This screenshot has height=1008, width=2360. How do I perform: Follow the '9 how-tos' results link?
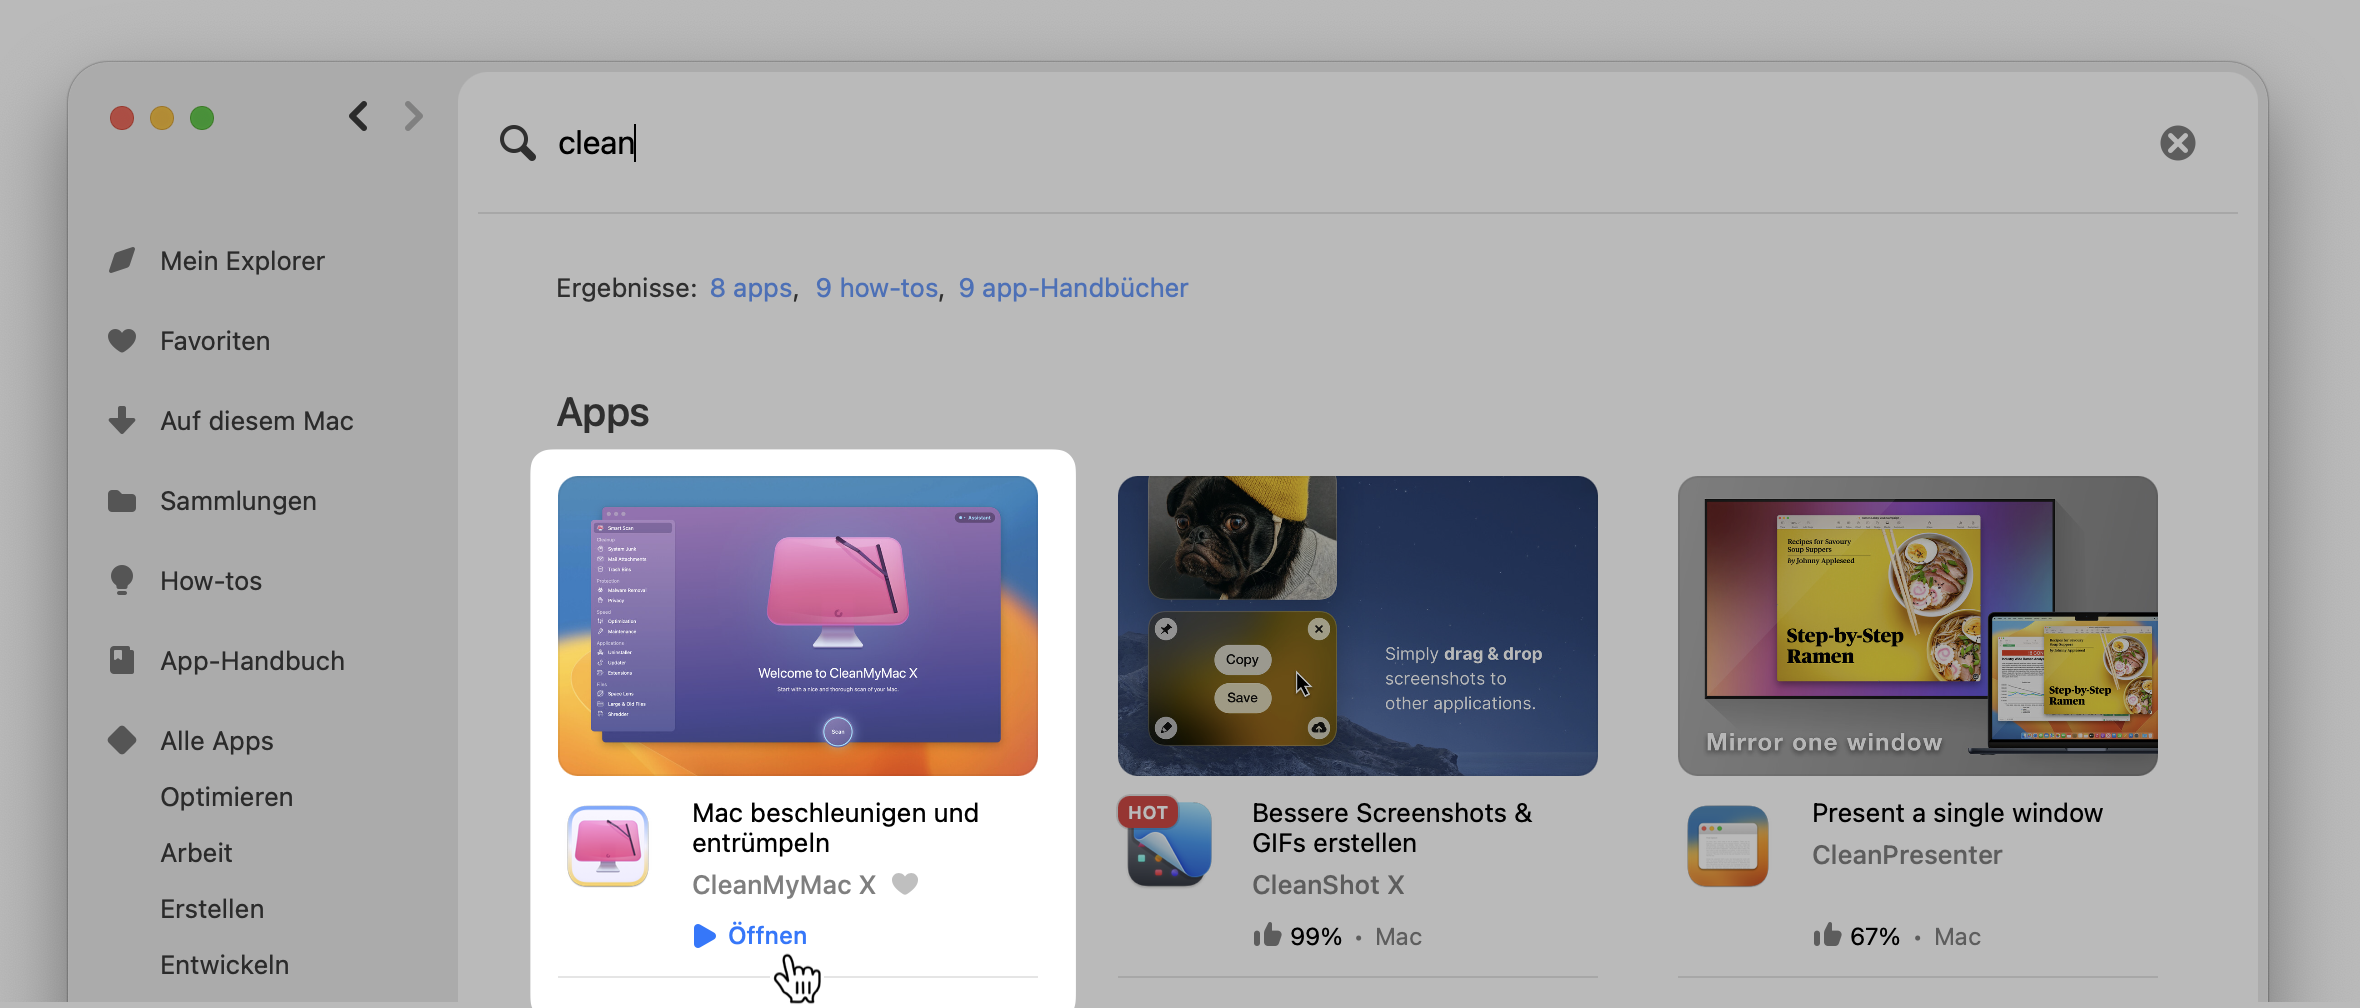(877, 288)
